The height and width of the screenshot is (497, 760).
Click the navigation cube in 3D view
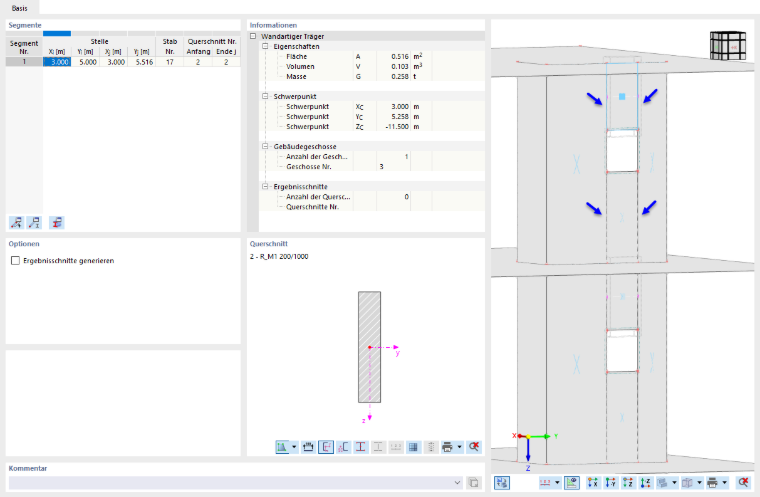coord(728,46)
